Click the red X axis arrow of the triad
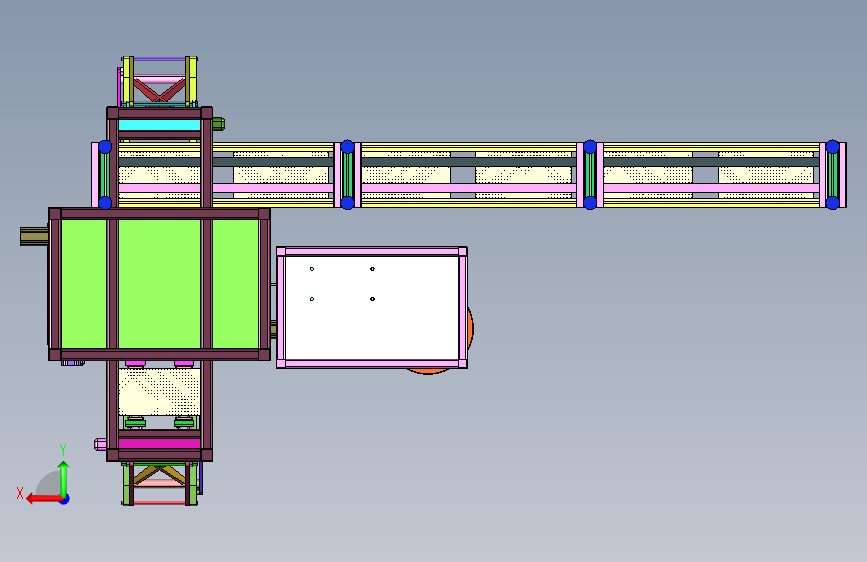This screenshot has width=867, height=562. [x=43, y=499]
